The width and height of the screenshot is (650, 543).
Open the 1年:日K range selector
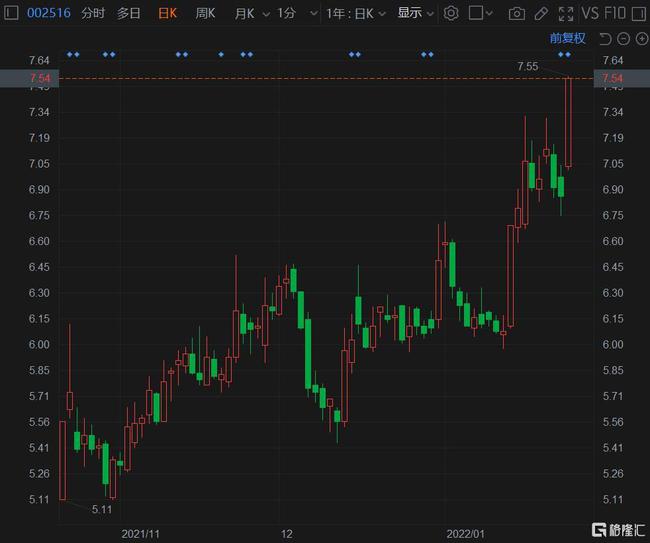pyautogui.click(x=357, y=13)
